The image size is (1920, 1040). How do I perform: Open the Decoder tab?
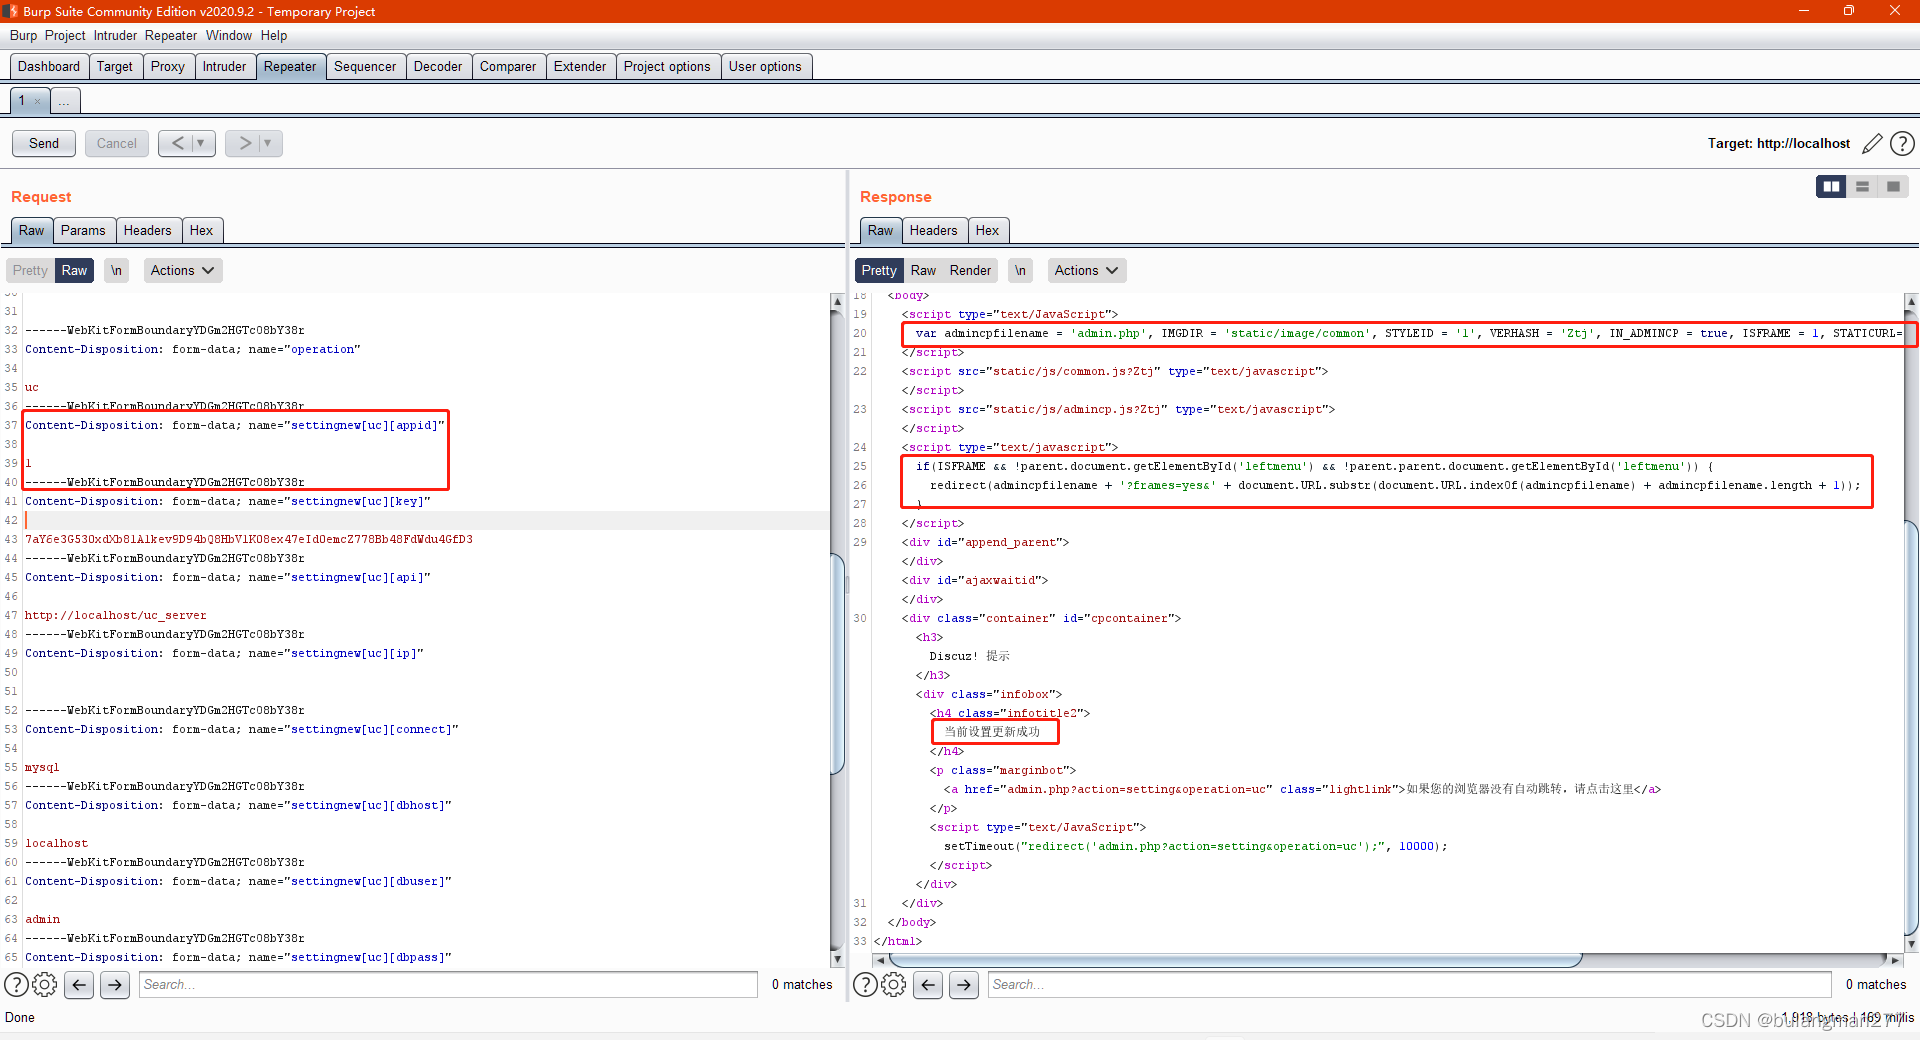[x=438, y=66]
